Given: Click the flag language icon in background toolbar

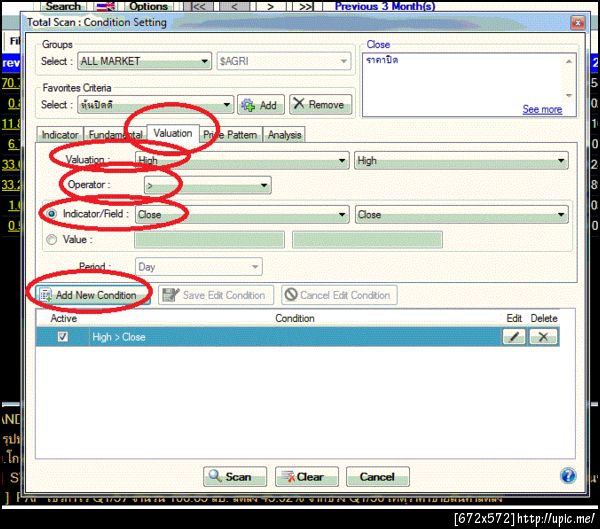Looking at the screenshot, I should point(106,6).
